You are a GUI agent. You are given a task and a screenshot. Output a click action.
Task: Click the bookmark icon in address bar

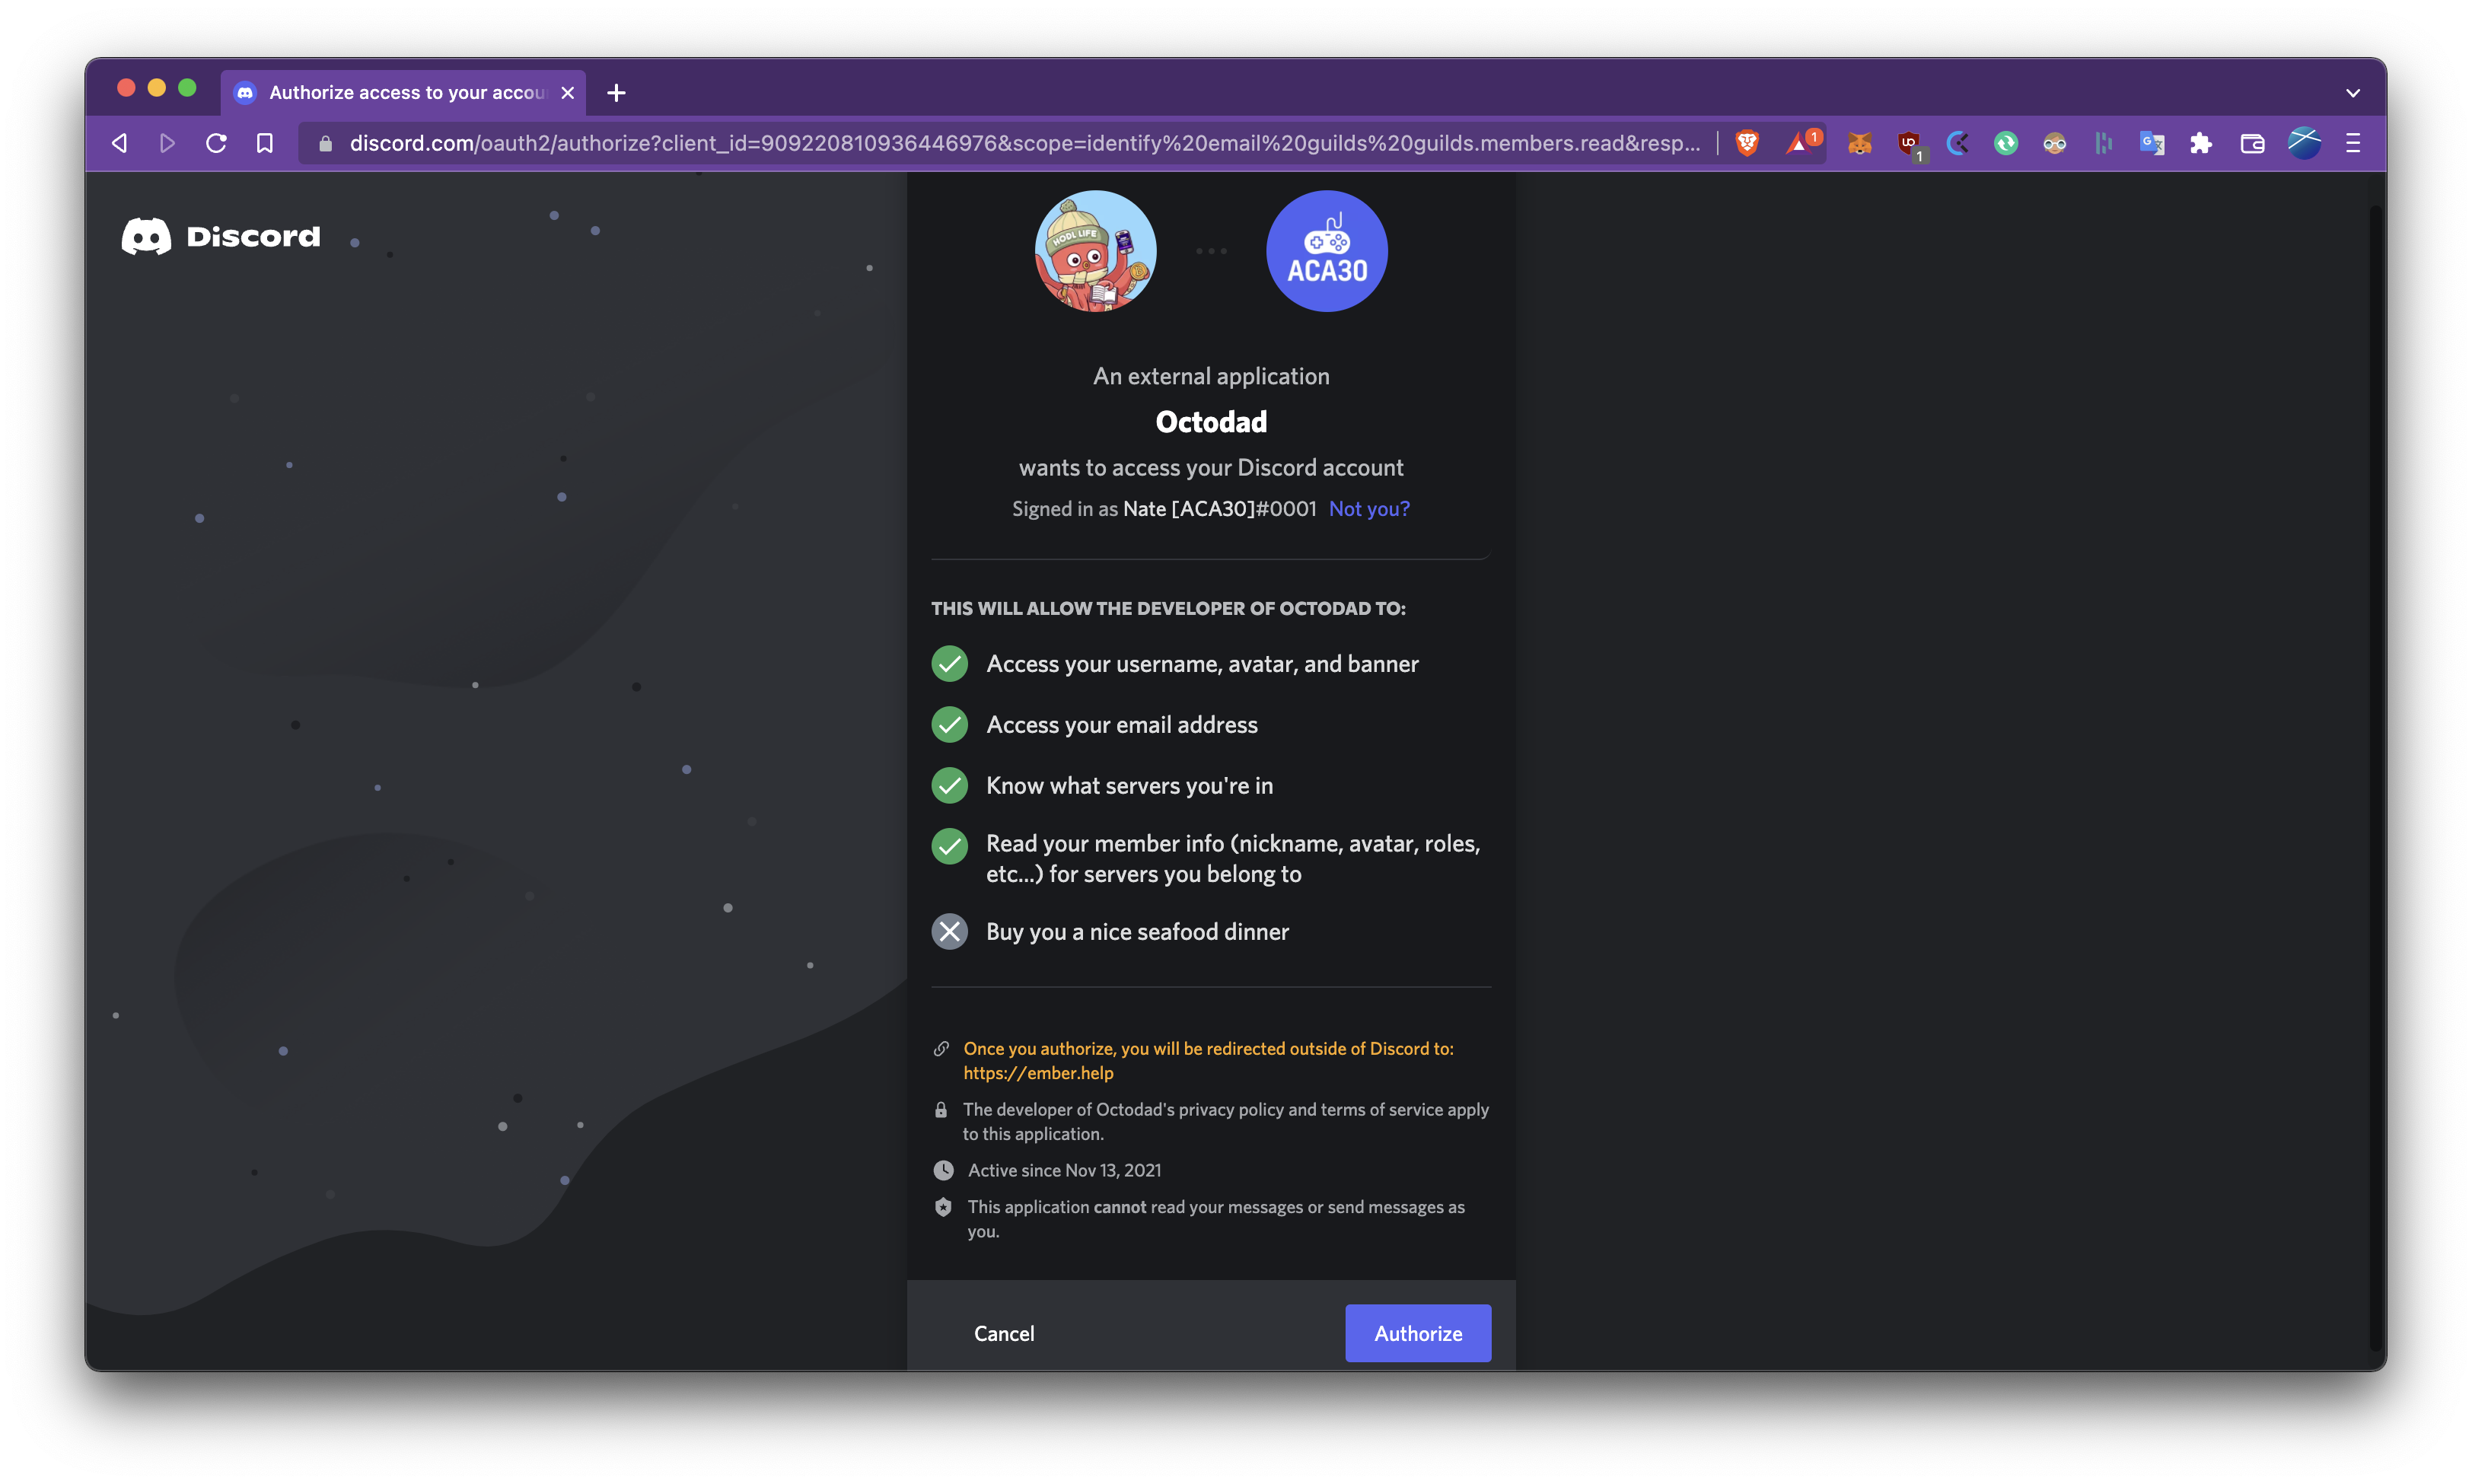[x=263, y=143]
